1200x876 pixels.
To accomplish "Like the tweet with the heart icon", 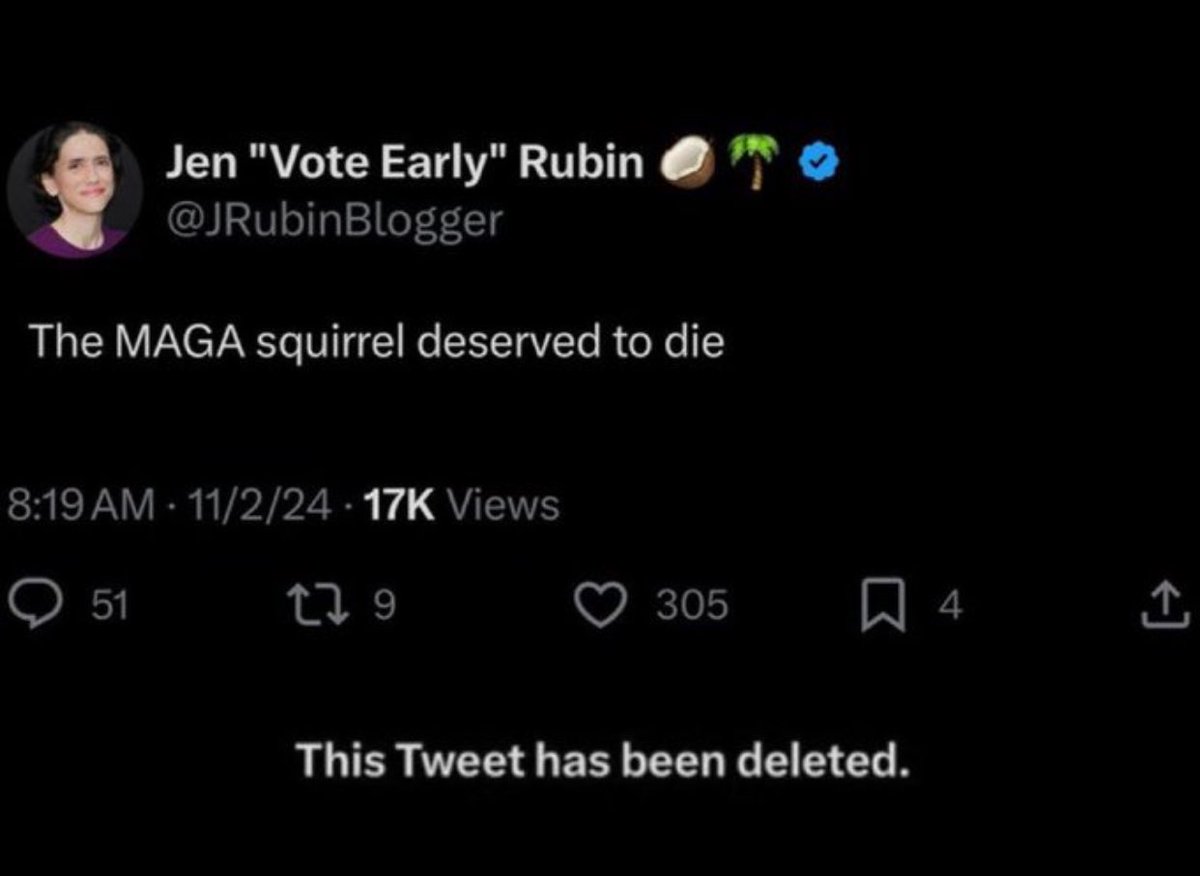I will click(x=602, y=604).
